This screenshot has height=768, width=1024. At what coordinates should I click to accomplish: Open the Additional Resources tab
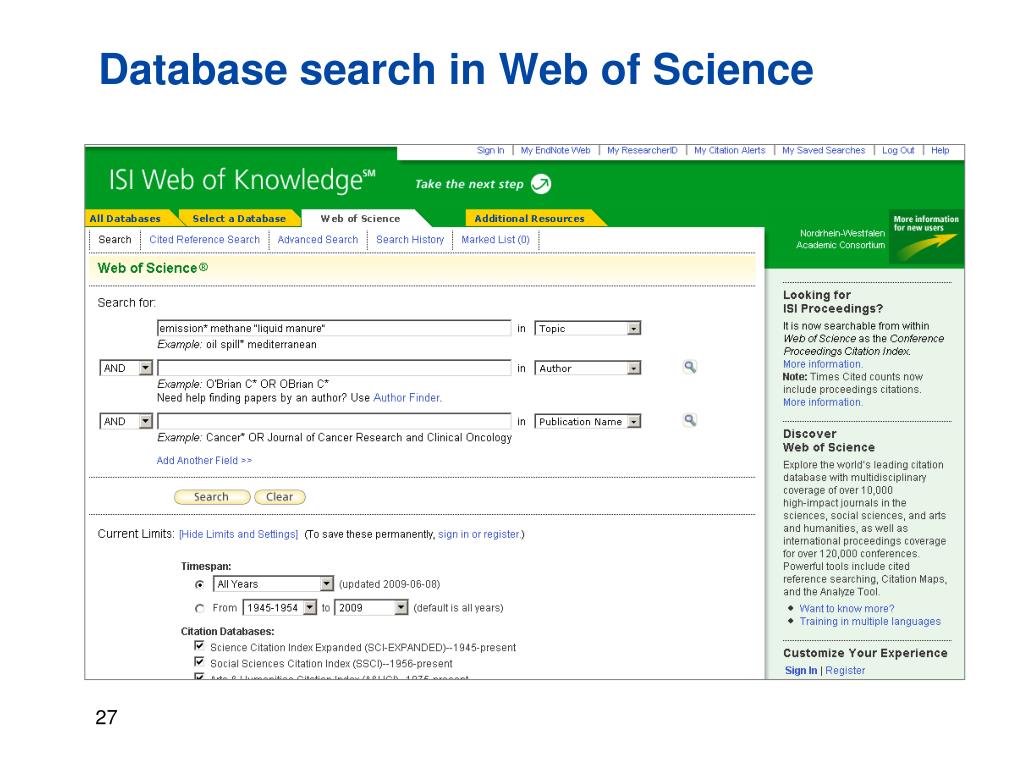click(x=530, y=219)
